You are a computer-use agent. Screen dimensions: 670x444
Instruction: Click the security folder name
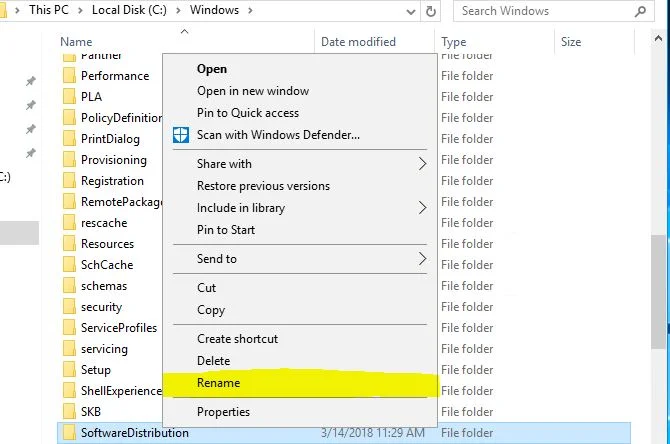pyautogui.click(x=101, y=307)
